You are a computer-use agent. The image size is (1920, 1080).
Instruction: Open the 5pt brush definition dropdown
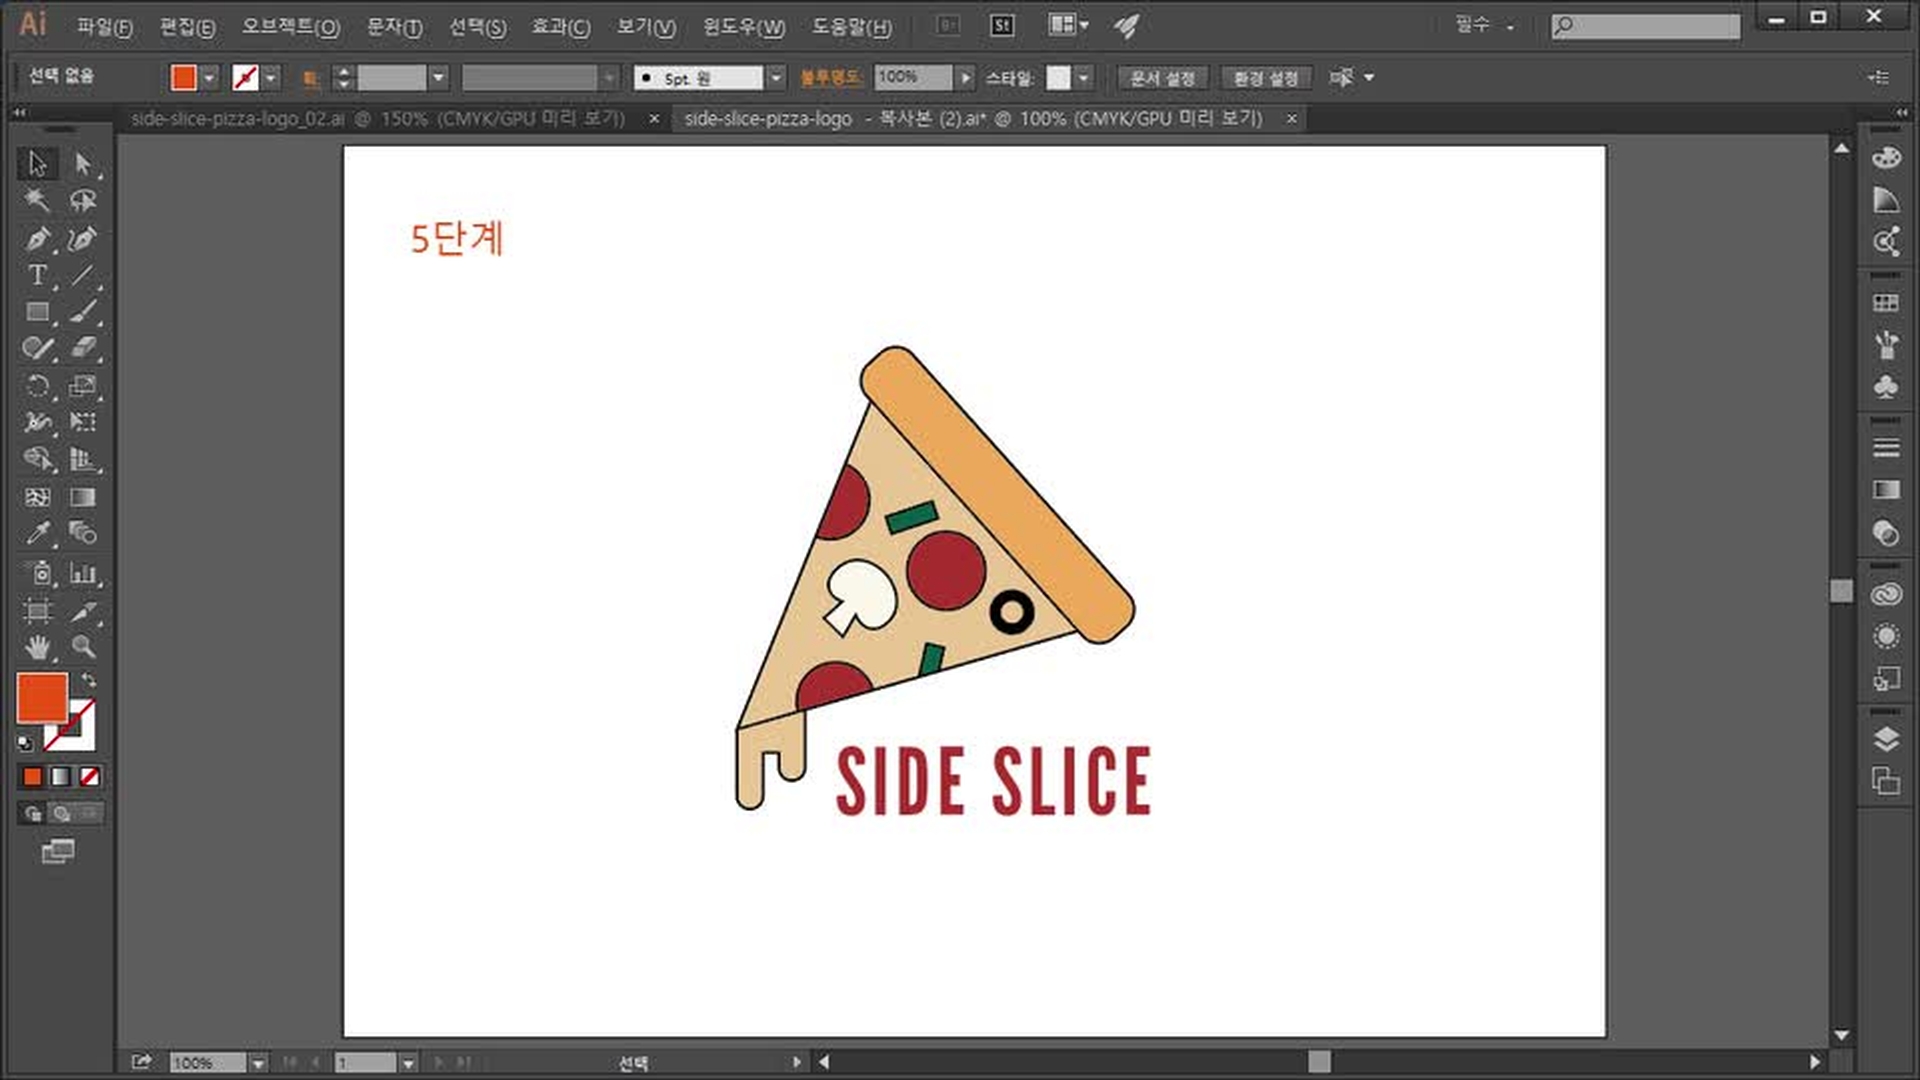pyautogui.click(x=776, y=77)
